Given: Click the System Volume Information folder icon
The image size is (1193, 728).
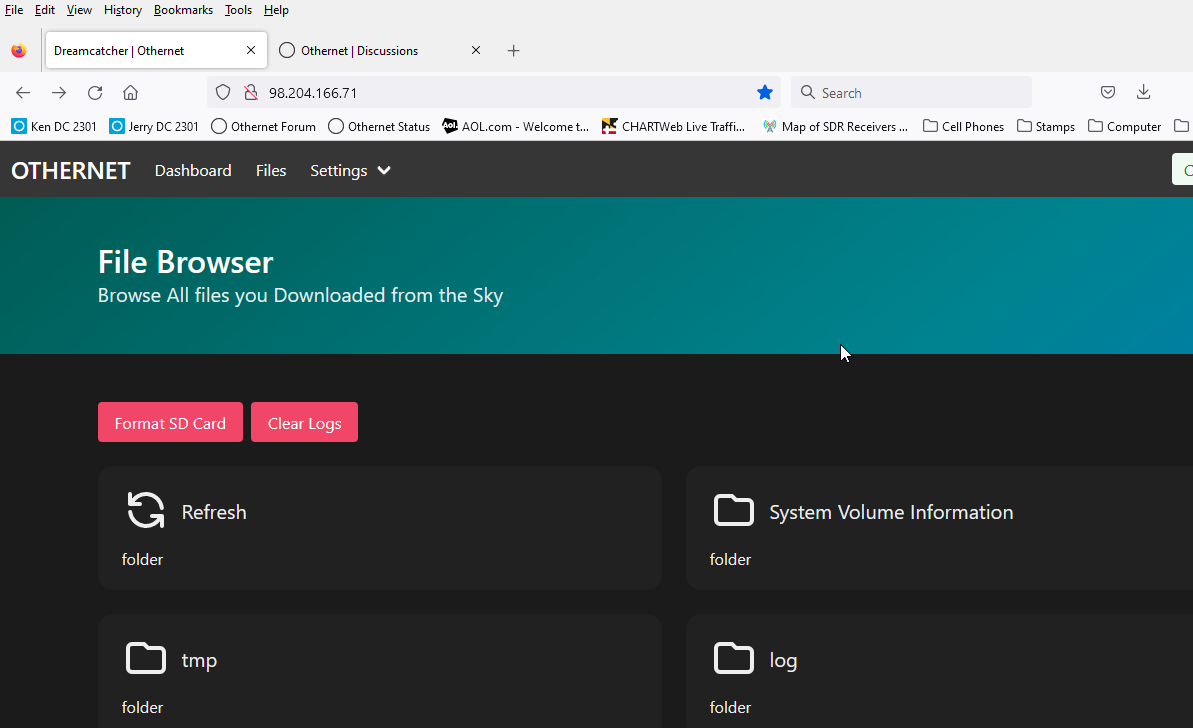Looking at the screenshot, I should (733, 510).
